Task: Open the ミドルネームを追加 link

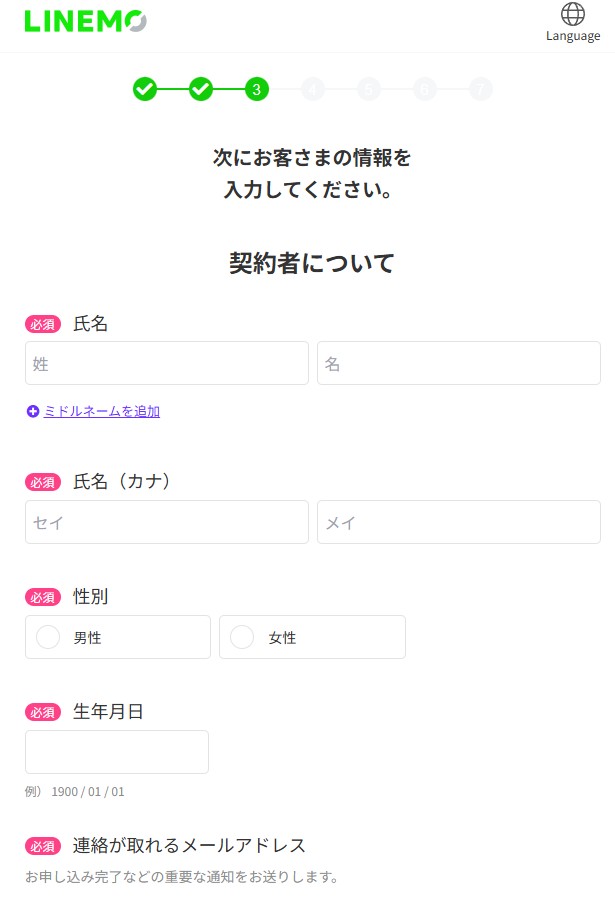Action: tap(98, 411)
